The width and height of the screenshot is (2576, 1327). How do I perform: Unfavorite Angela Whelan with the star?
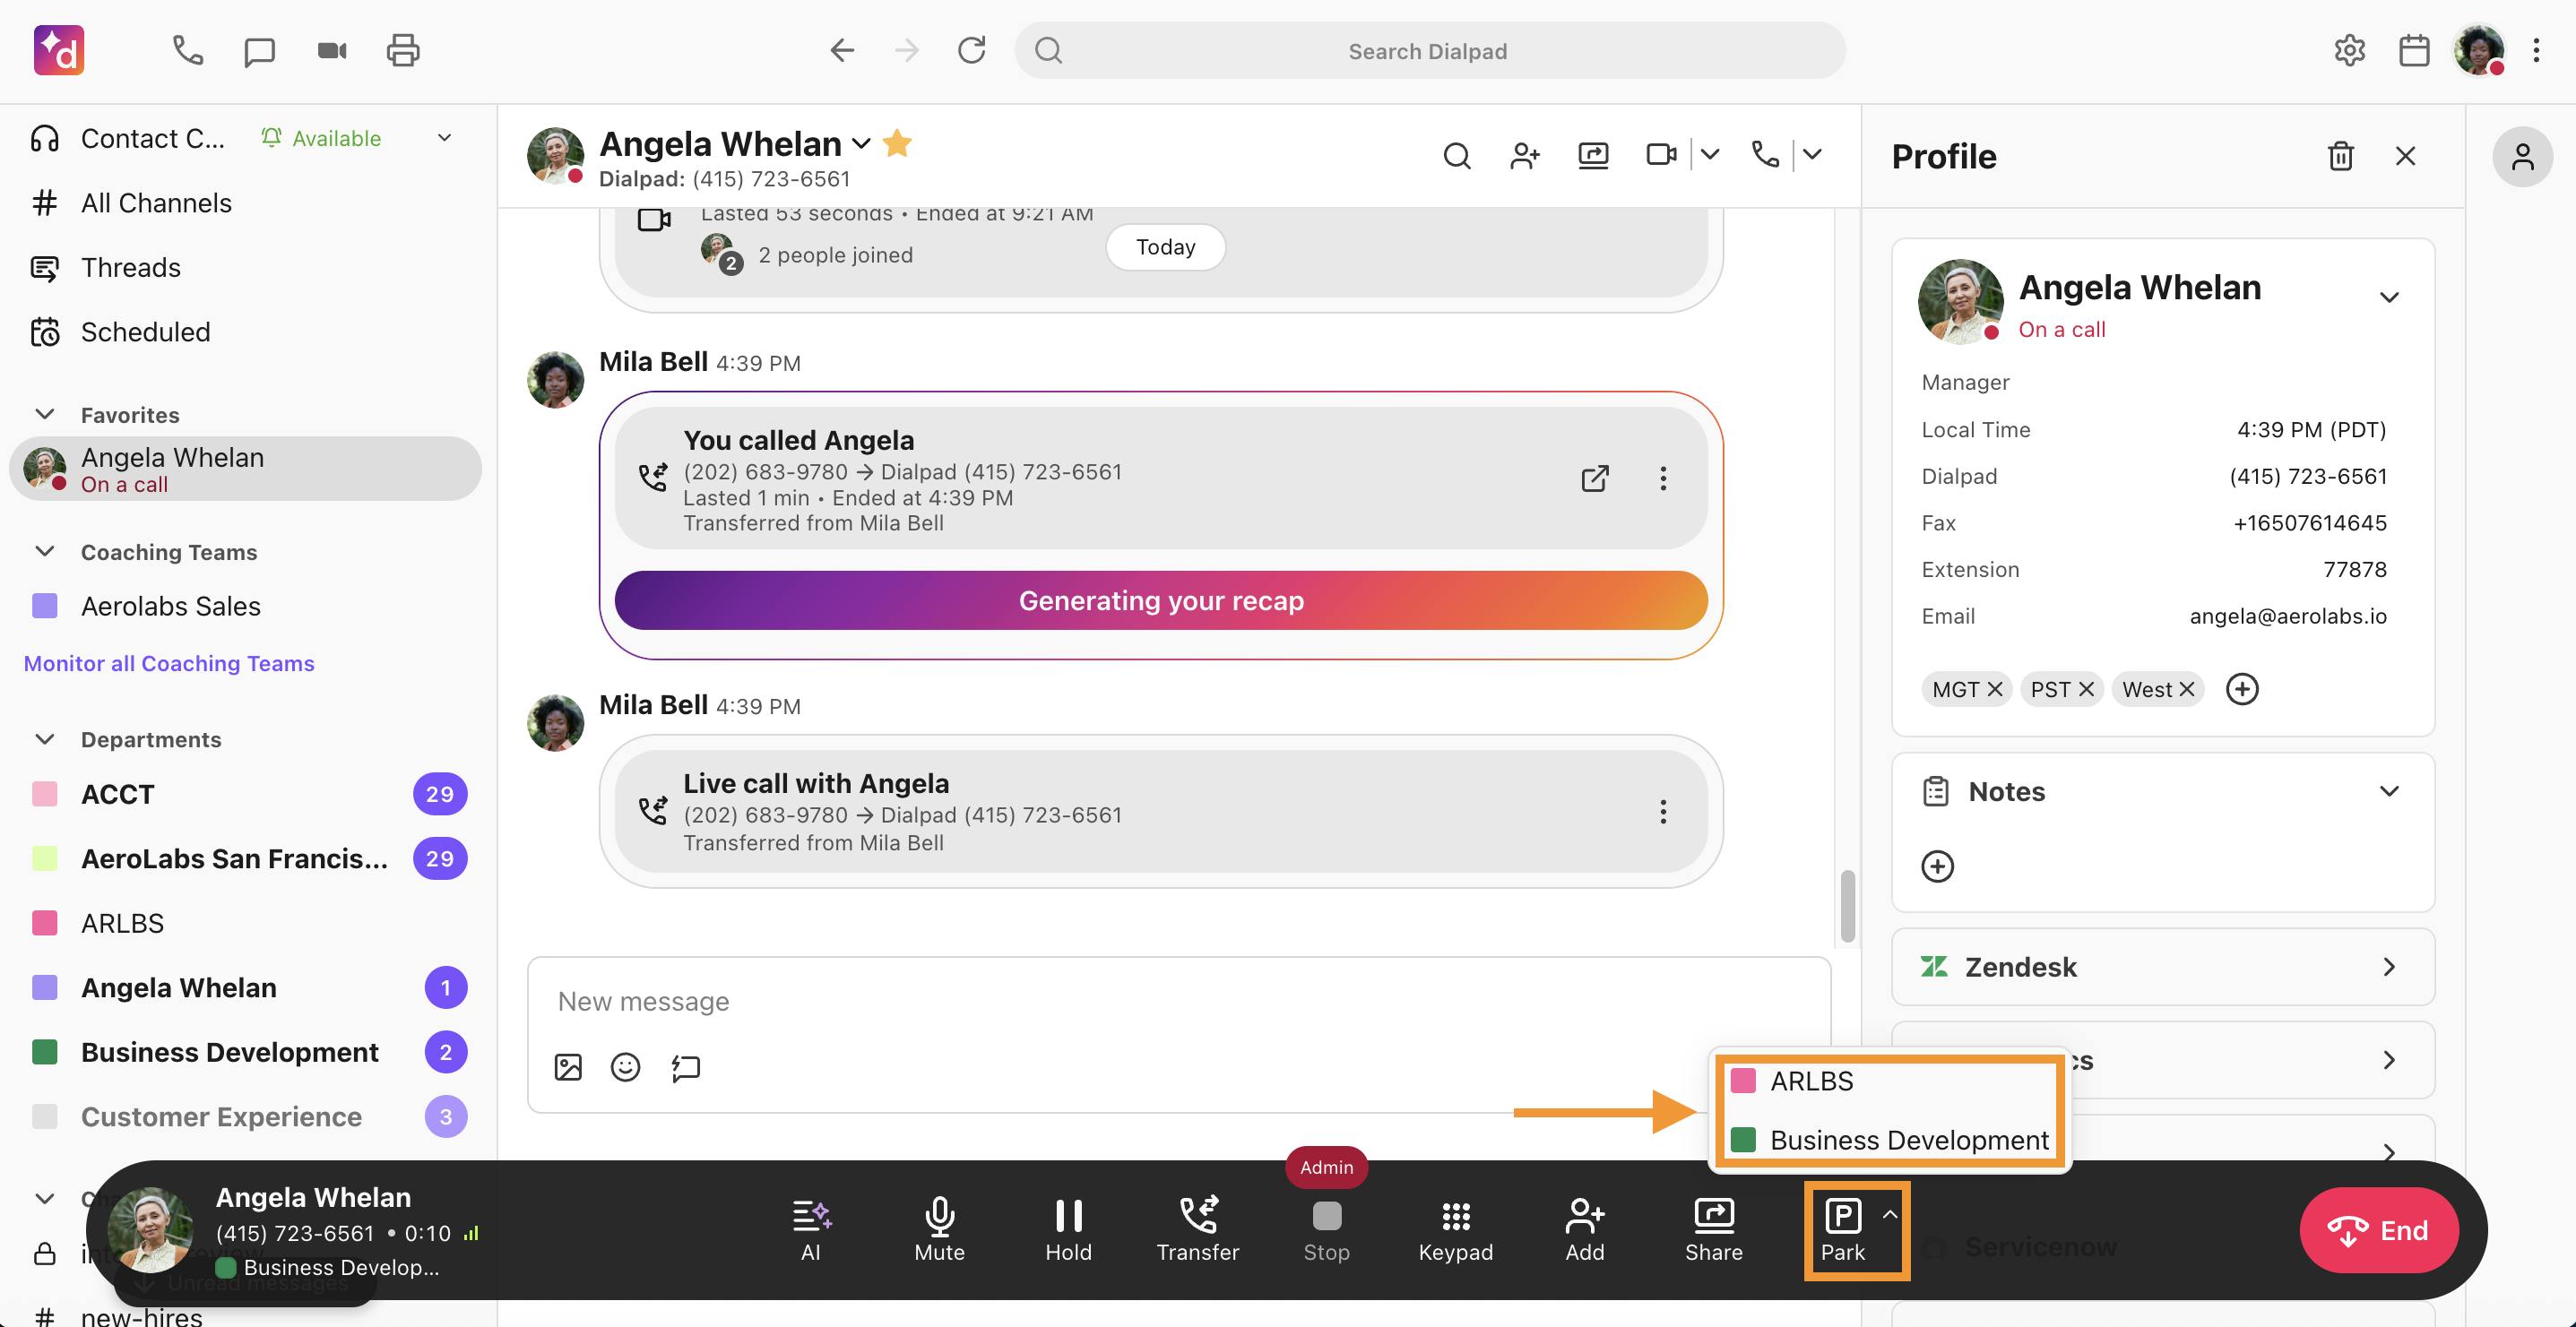[897, 144]
